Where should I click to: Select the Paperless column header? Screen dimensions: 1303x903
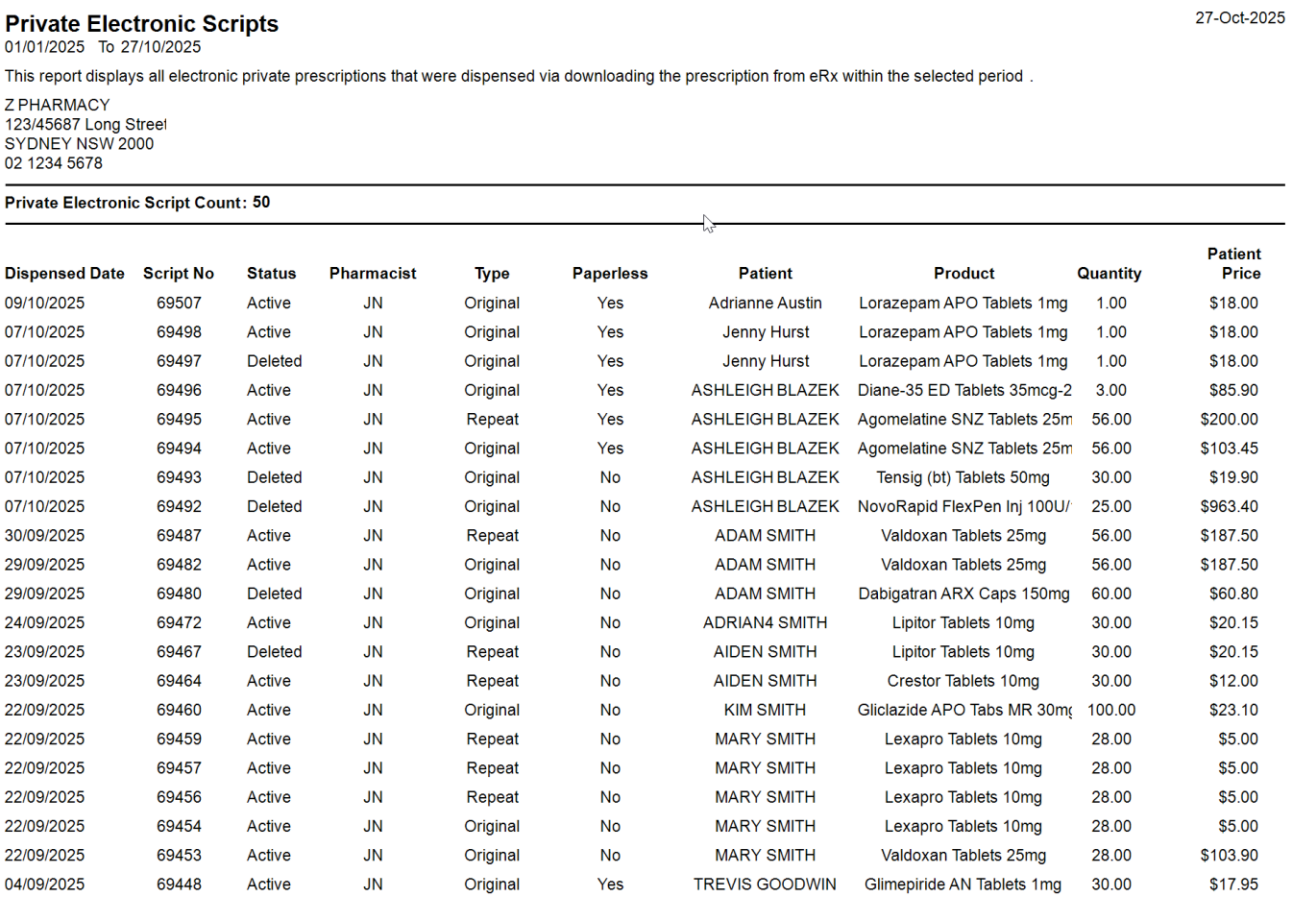coord(610,273)
